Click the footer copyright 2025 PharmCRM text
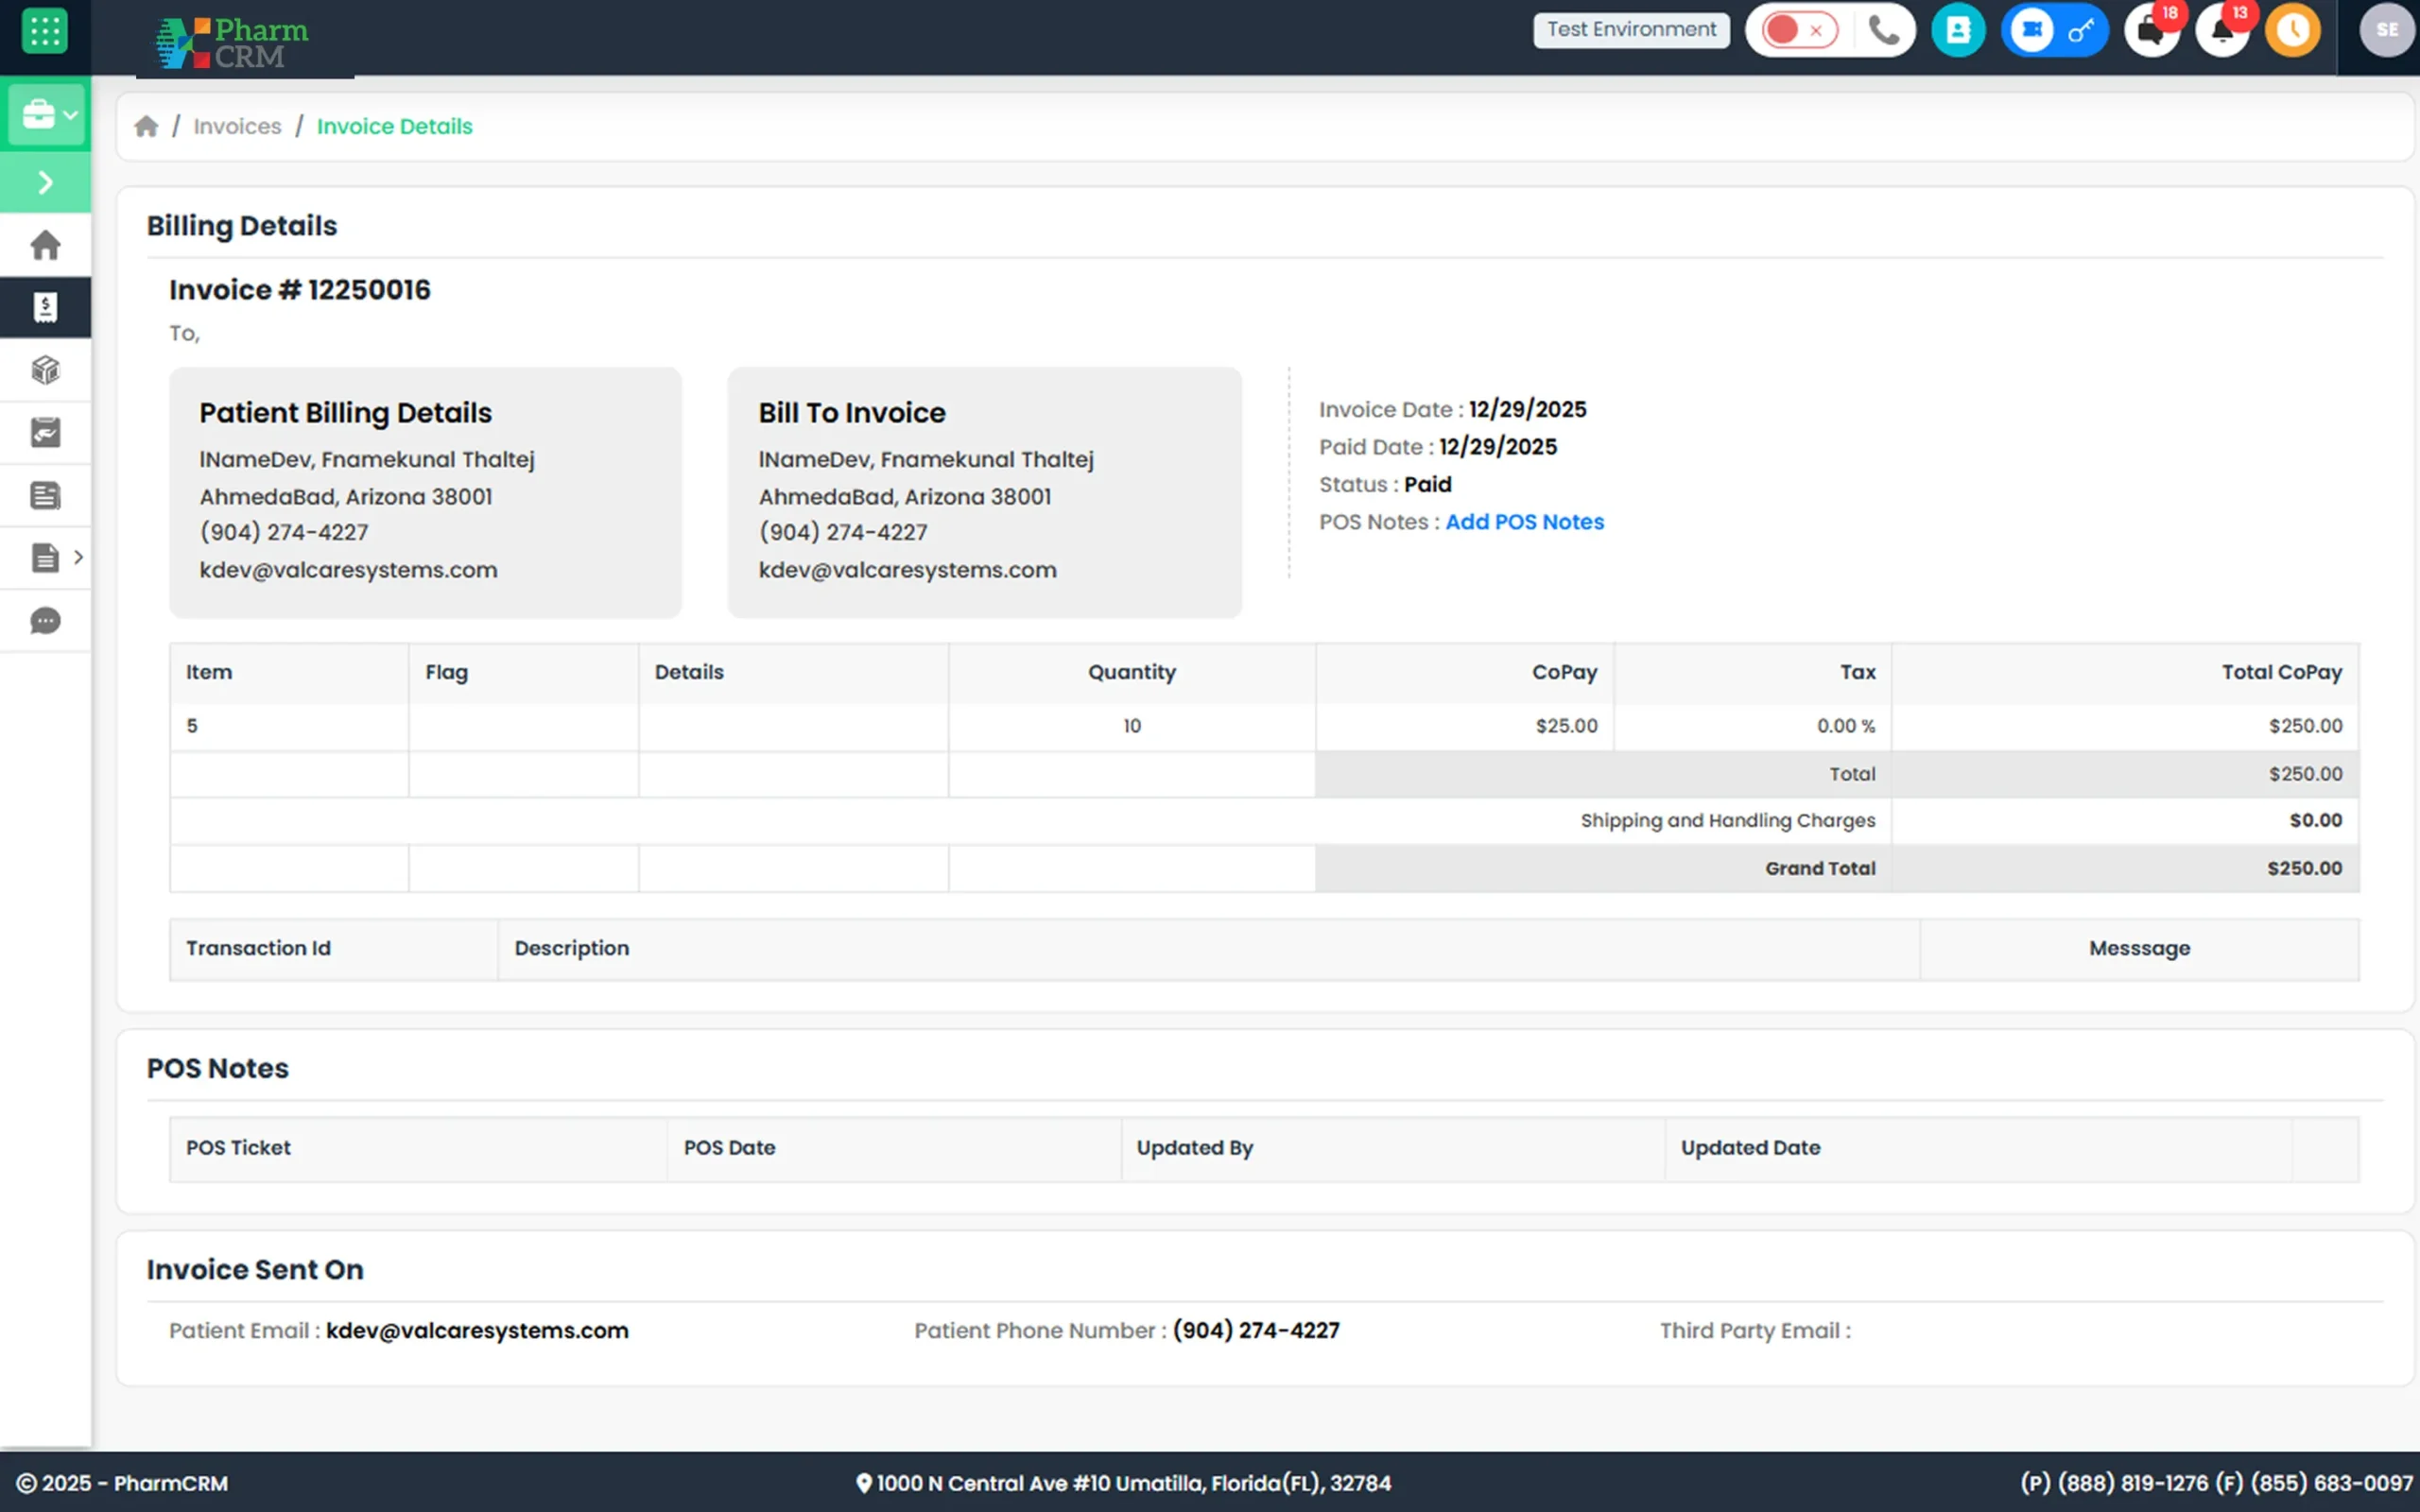This screenshot has height=1512, width=2420. (x=122, y=1483)
